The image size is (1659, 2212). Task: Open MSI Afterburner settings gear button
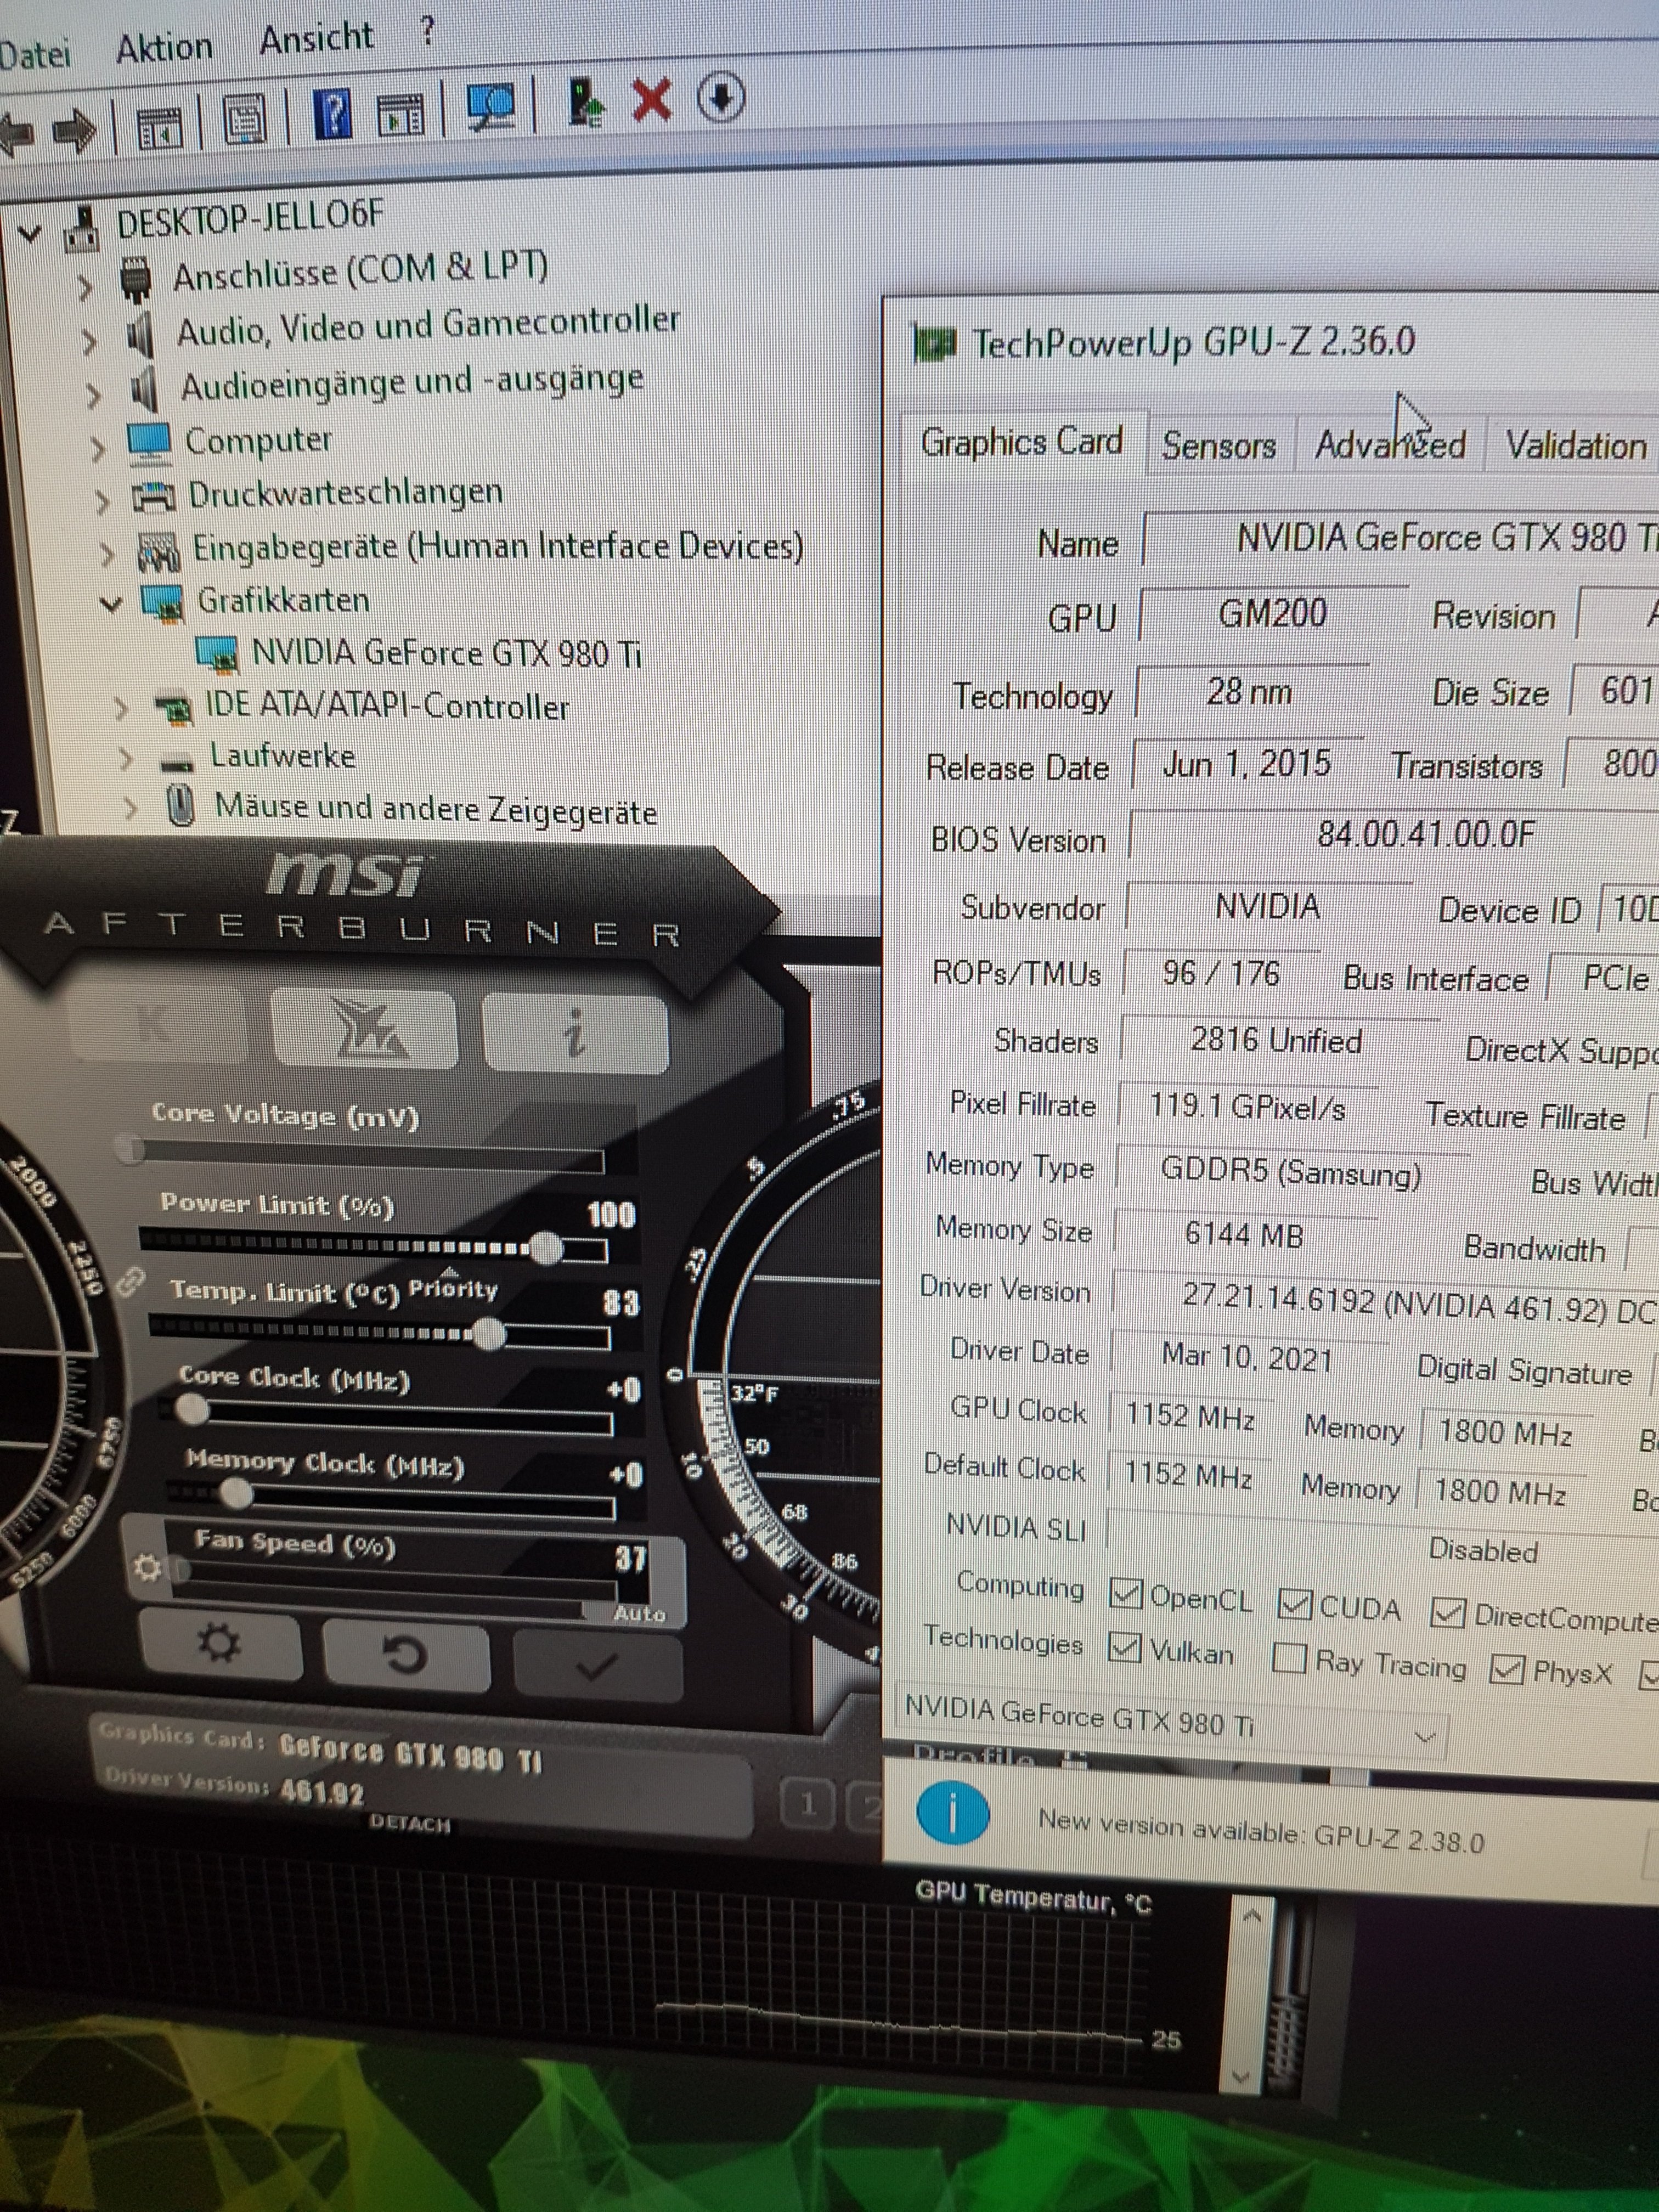click(219, 1643)
